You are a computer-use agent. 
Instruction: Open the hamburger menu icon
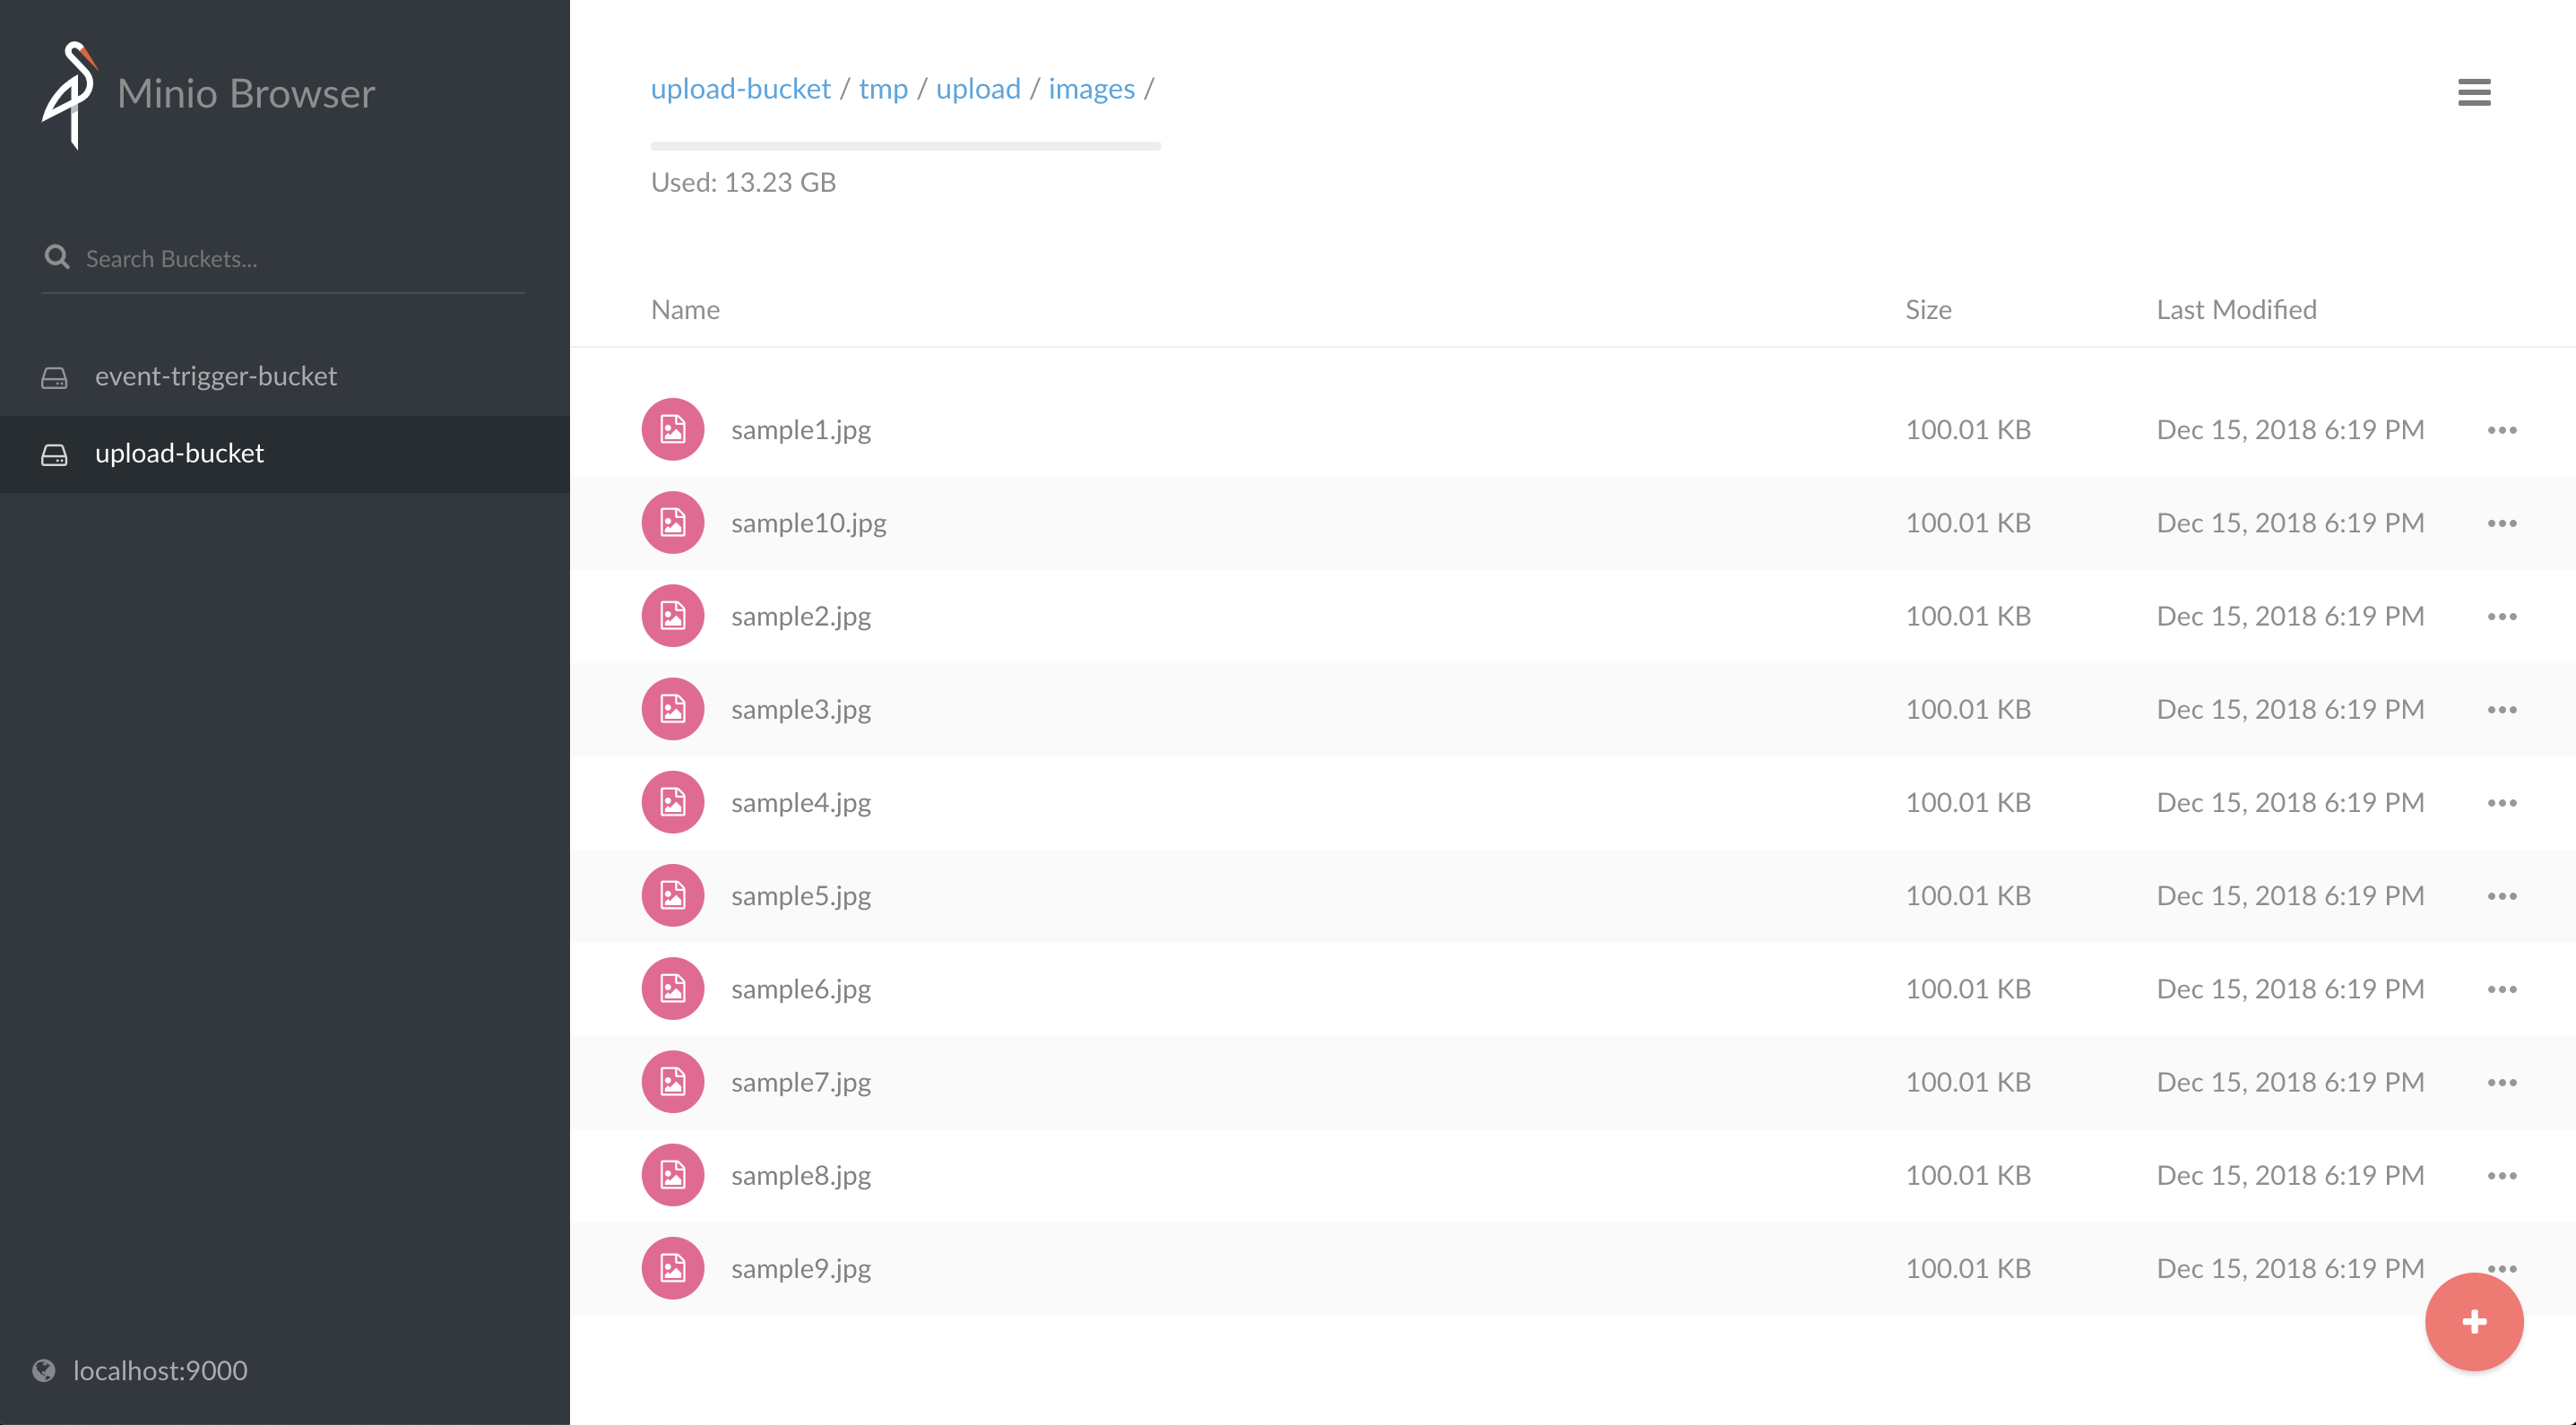click(2474, 92)
